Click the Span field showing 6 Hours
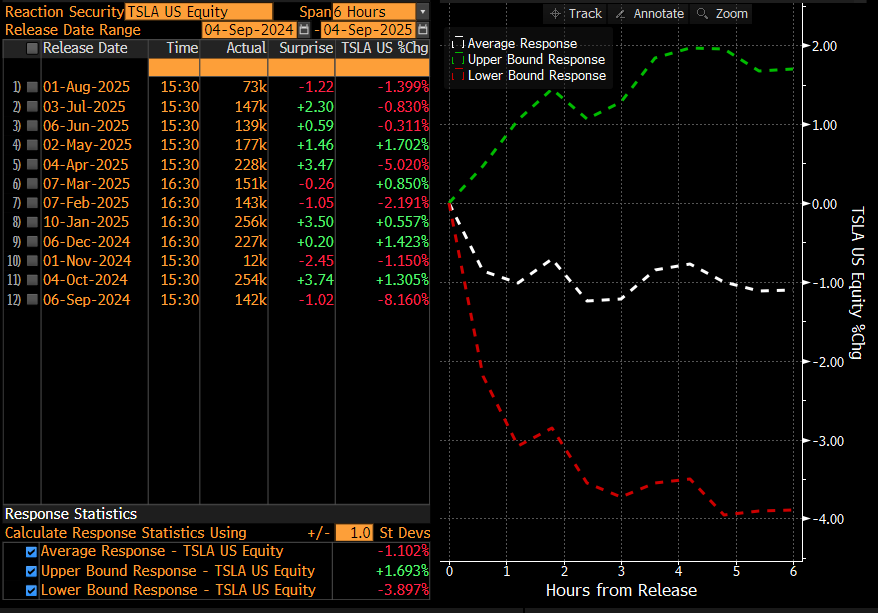The height and width of the screenshot is (613, 878). 374,12
